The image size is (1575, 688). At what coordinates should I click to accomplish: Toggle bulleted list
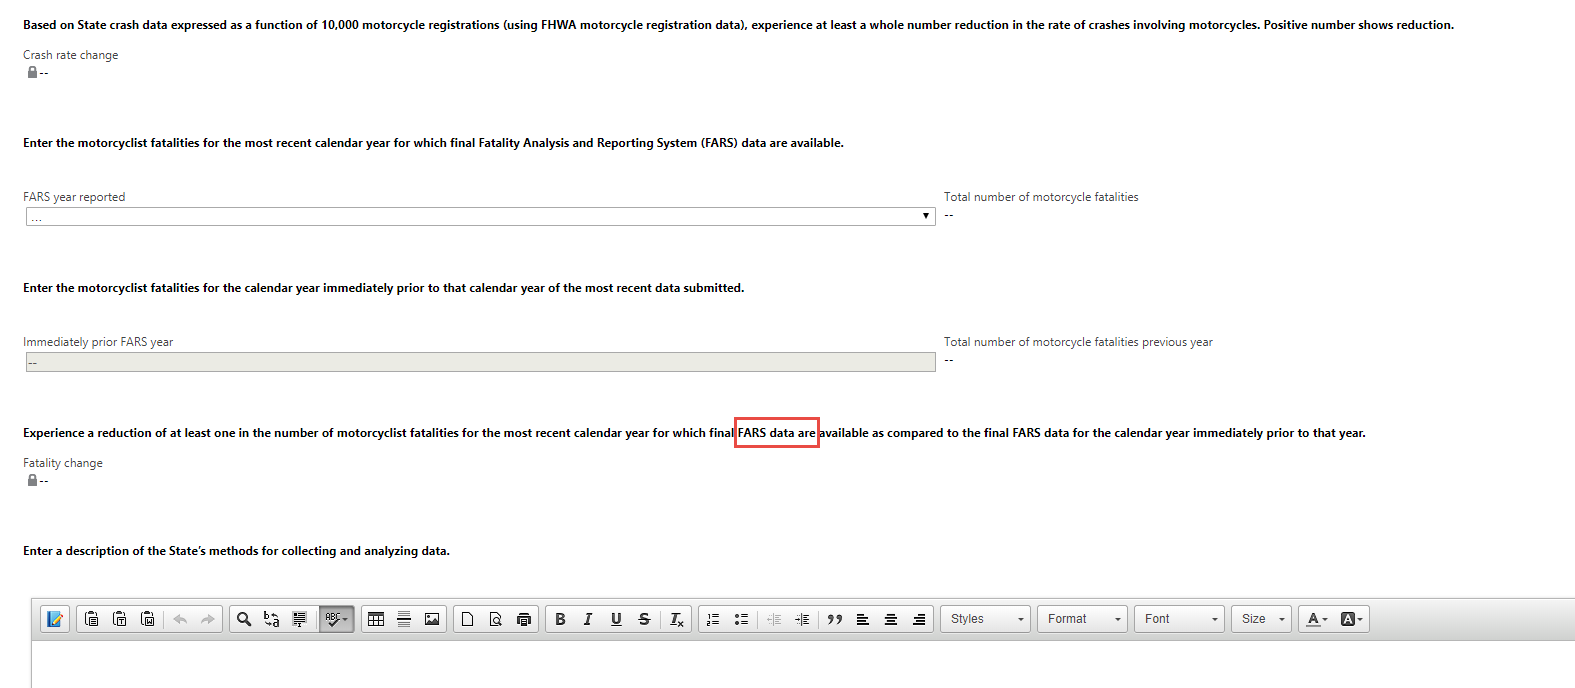741,619
